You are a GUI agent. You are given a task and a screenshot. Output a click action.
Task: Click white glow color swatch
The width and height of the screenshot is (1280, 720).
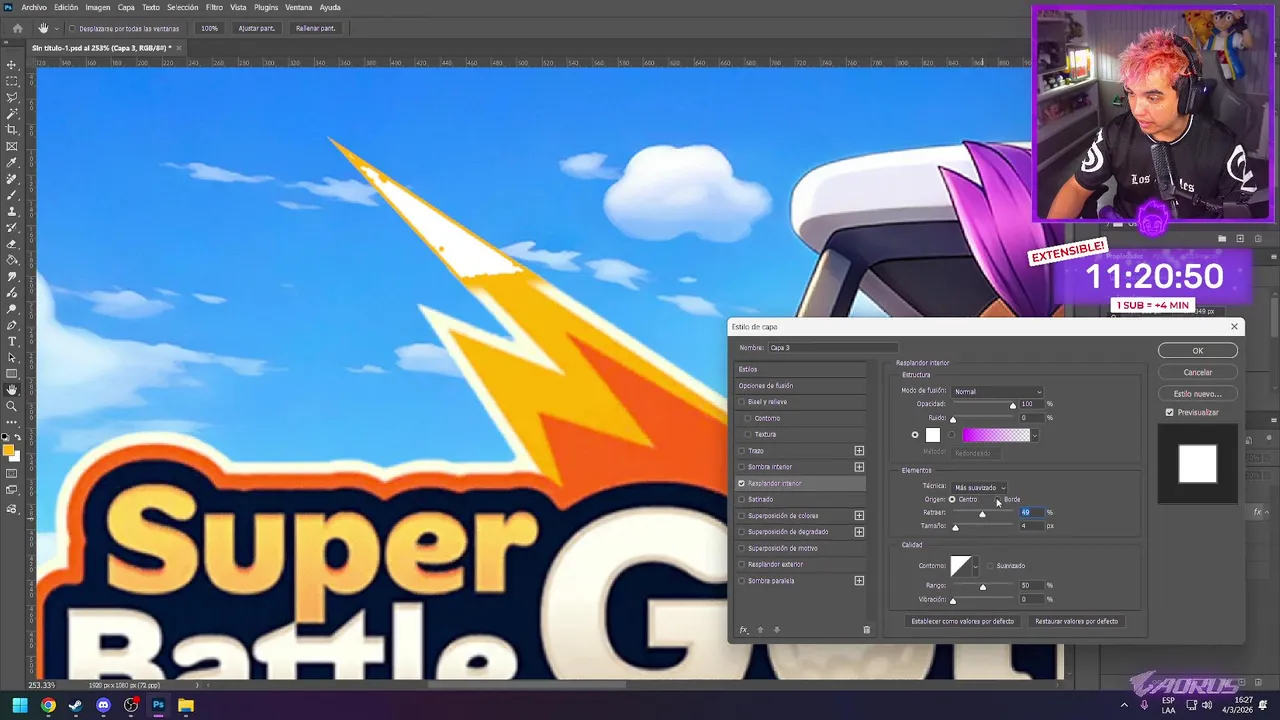tap(933, 435)
